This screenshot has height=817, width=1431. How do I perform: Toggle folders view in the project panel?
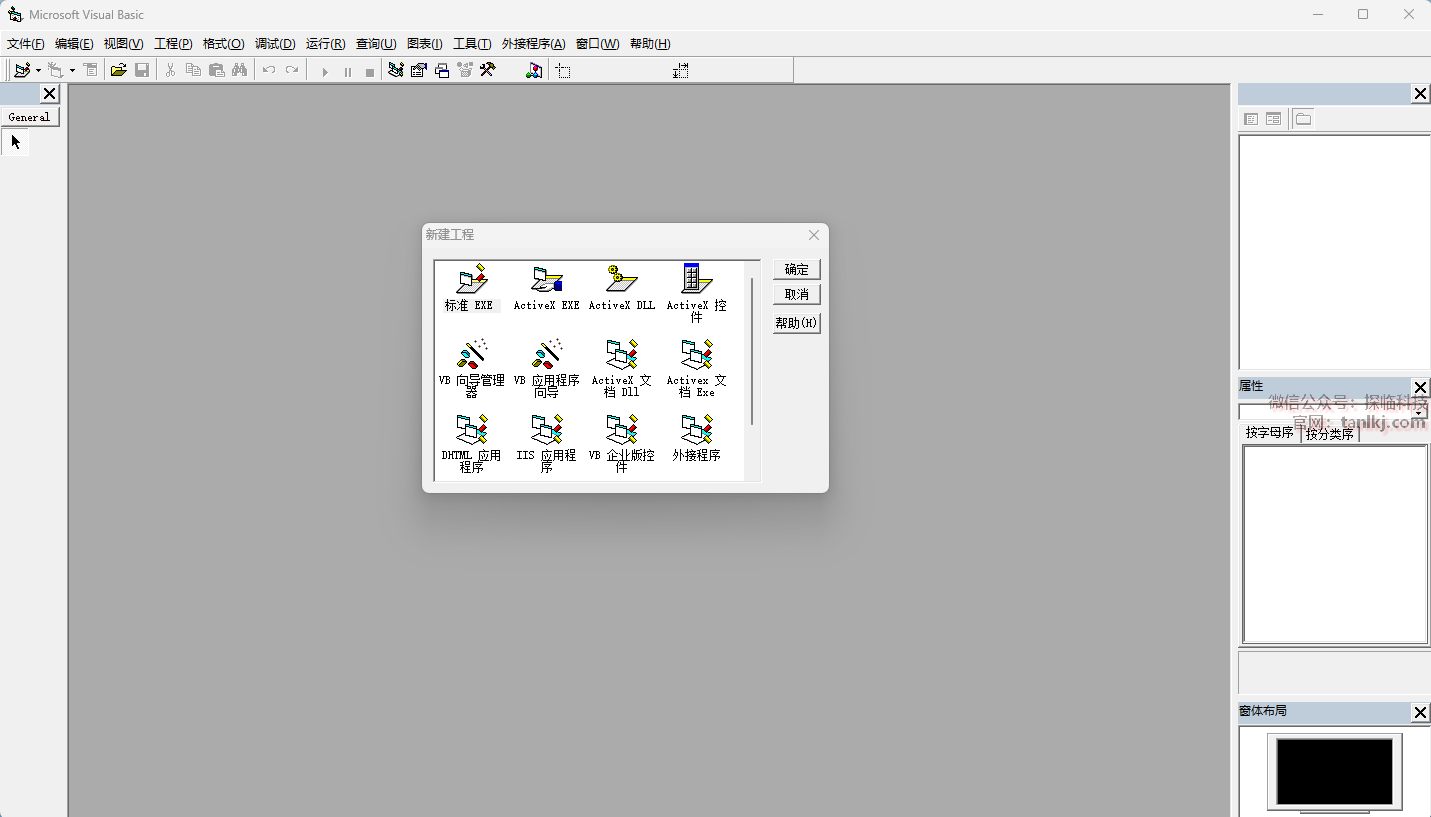tap(1303, 119)
